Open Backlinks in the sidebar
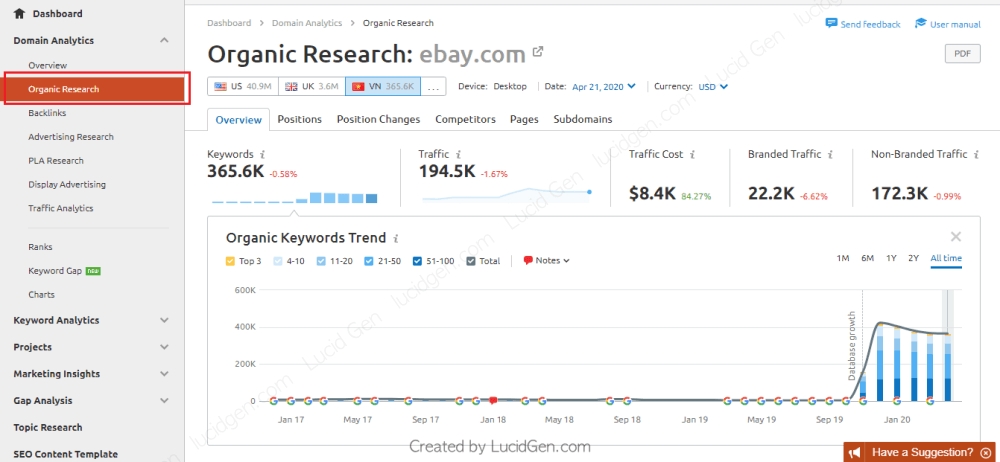The height and width of the screenshot is (462, 1000). click(47, 113)
